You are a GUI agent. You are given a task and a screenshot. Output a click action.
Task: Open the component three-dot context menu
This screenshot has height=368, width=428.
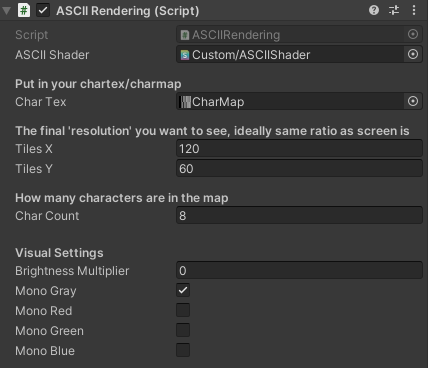click(414, 10)
